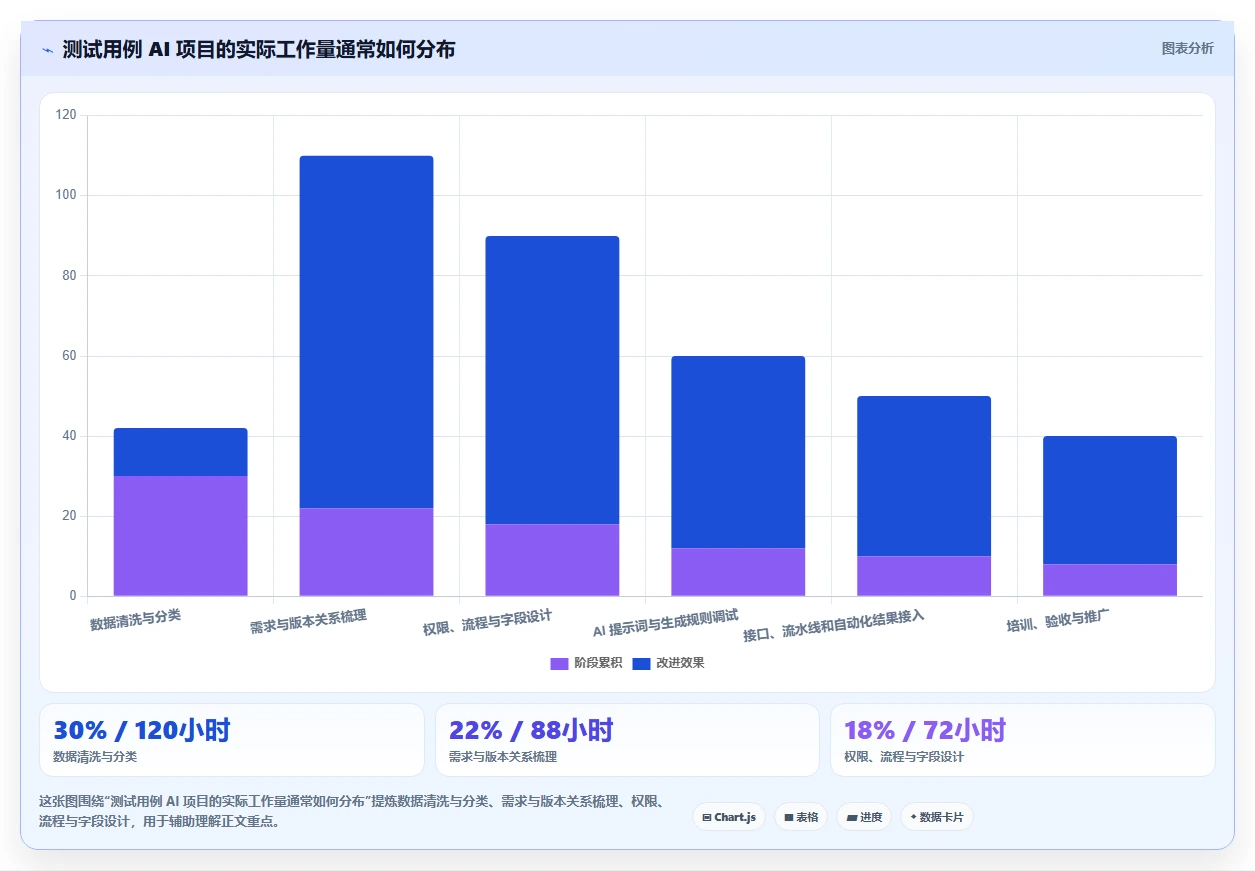
Task: Click the blue bar segment for 需求与版本关系梳理
Action: tap(367, 332)
